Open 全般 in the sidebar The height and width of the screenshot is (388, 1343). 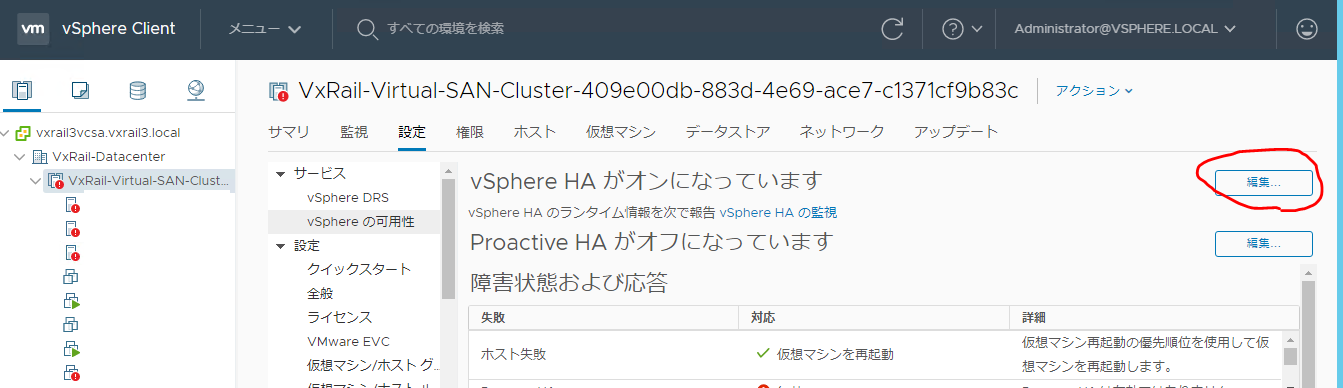pos(320,294)
